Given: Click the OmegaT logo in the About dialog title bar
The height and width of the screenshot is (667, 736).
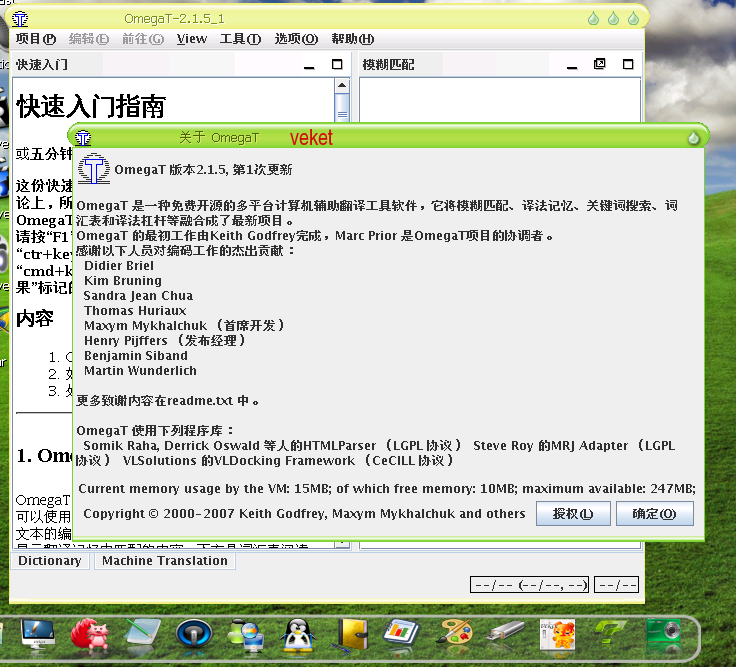Looking at the screenshot, I should click(x=83, y=138).
